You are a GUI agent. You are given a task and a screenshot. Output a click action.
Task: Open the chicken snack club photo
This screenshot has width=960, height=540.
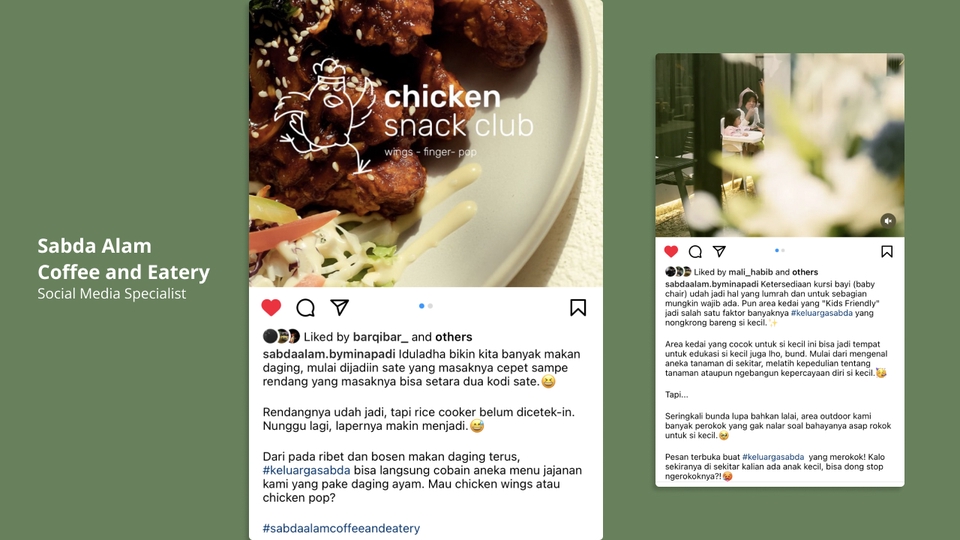coord(426,143)
